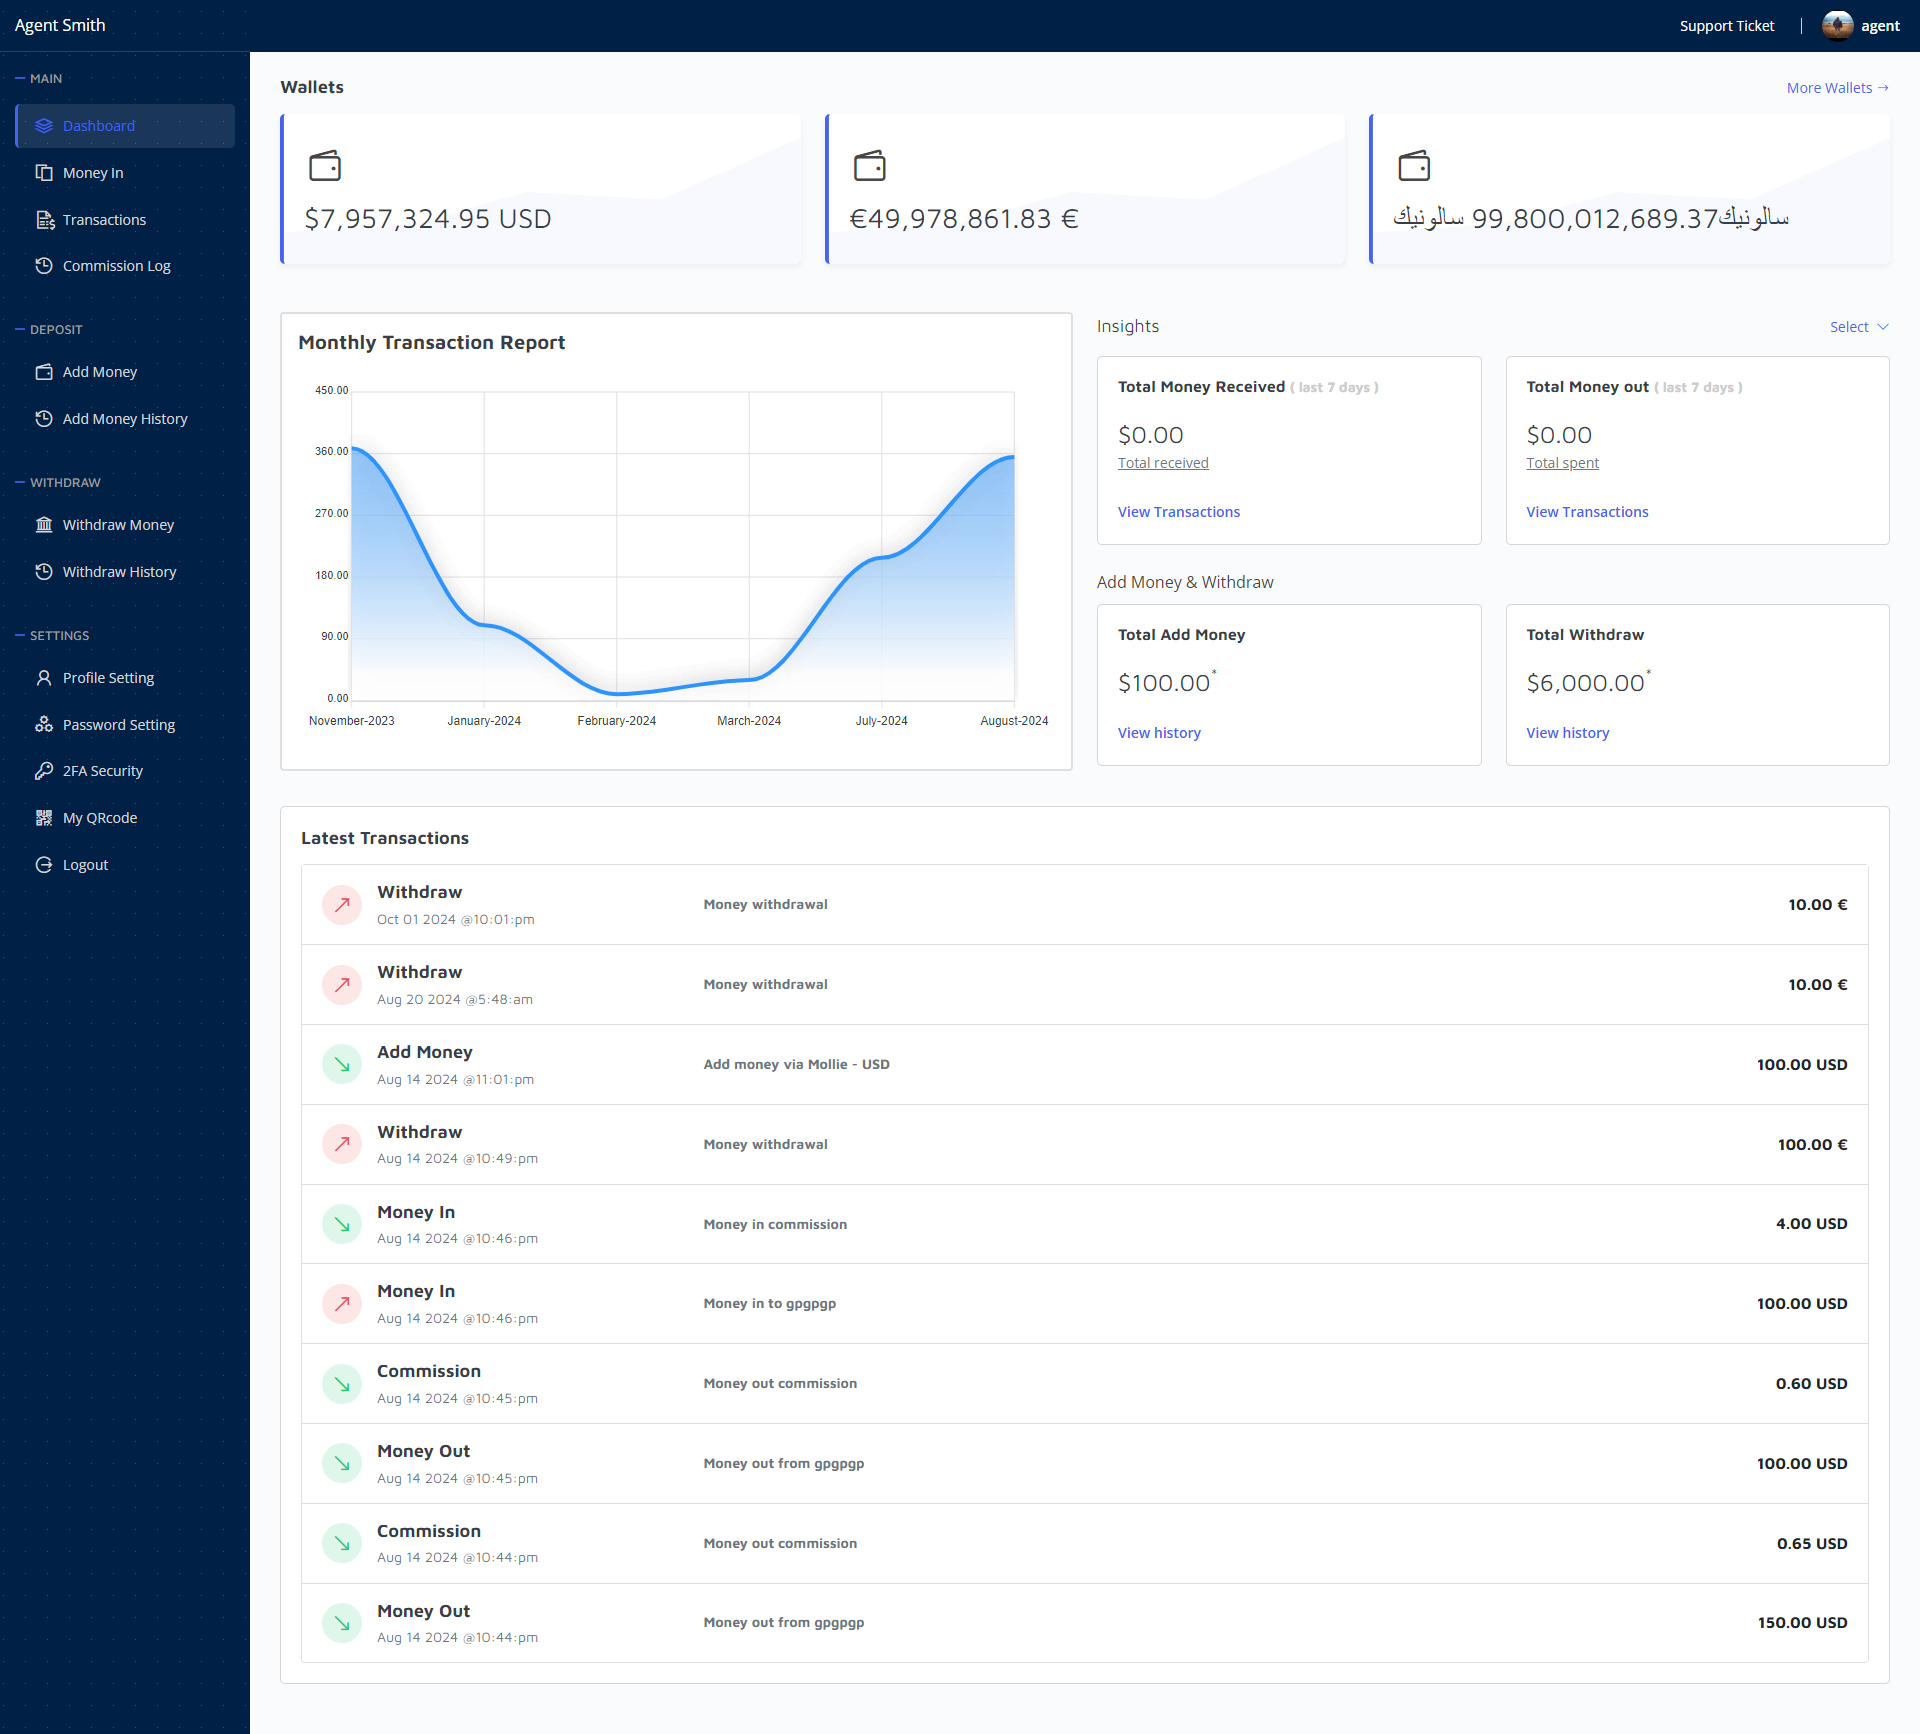Open the Support Ticket link
Screen dimensions: 1920x1734
(x=1726, y=26)
